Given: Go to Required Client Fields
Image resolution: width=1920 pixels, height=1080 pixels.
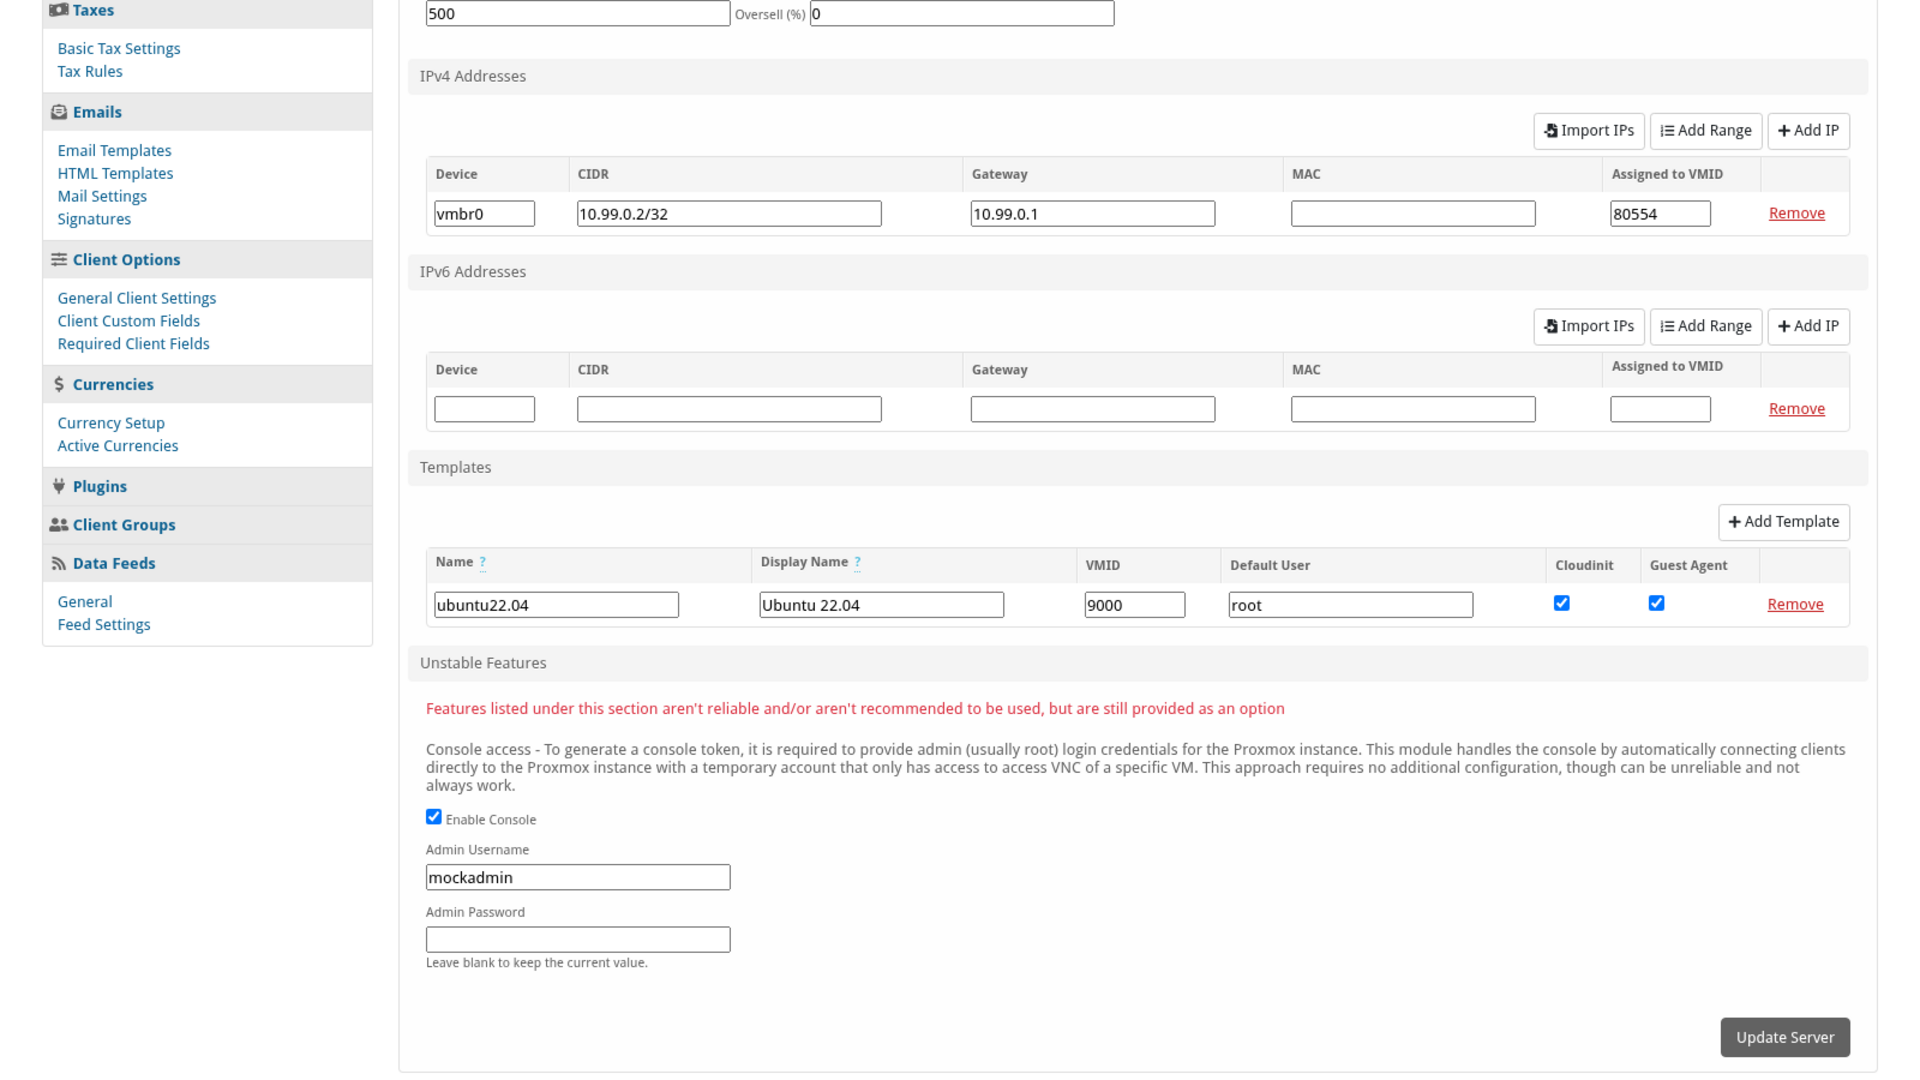Looking at the screenshot, I should pyautogui.click(x=133, y=344).
